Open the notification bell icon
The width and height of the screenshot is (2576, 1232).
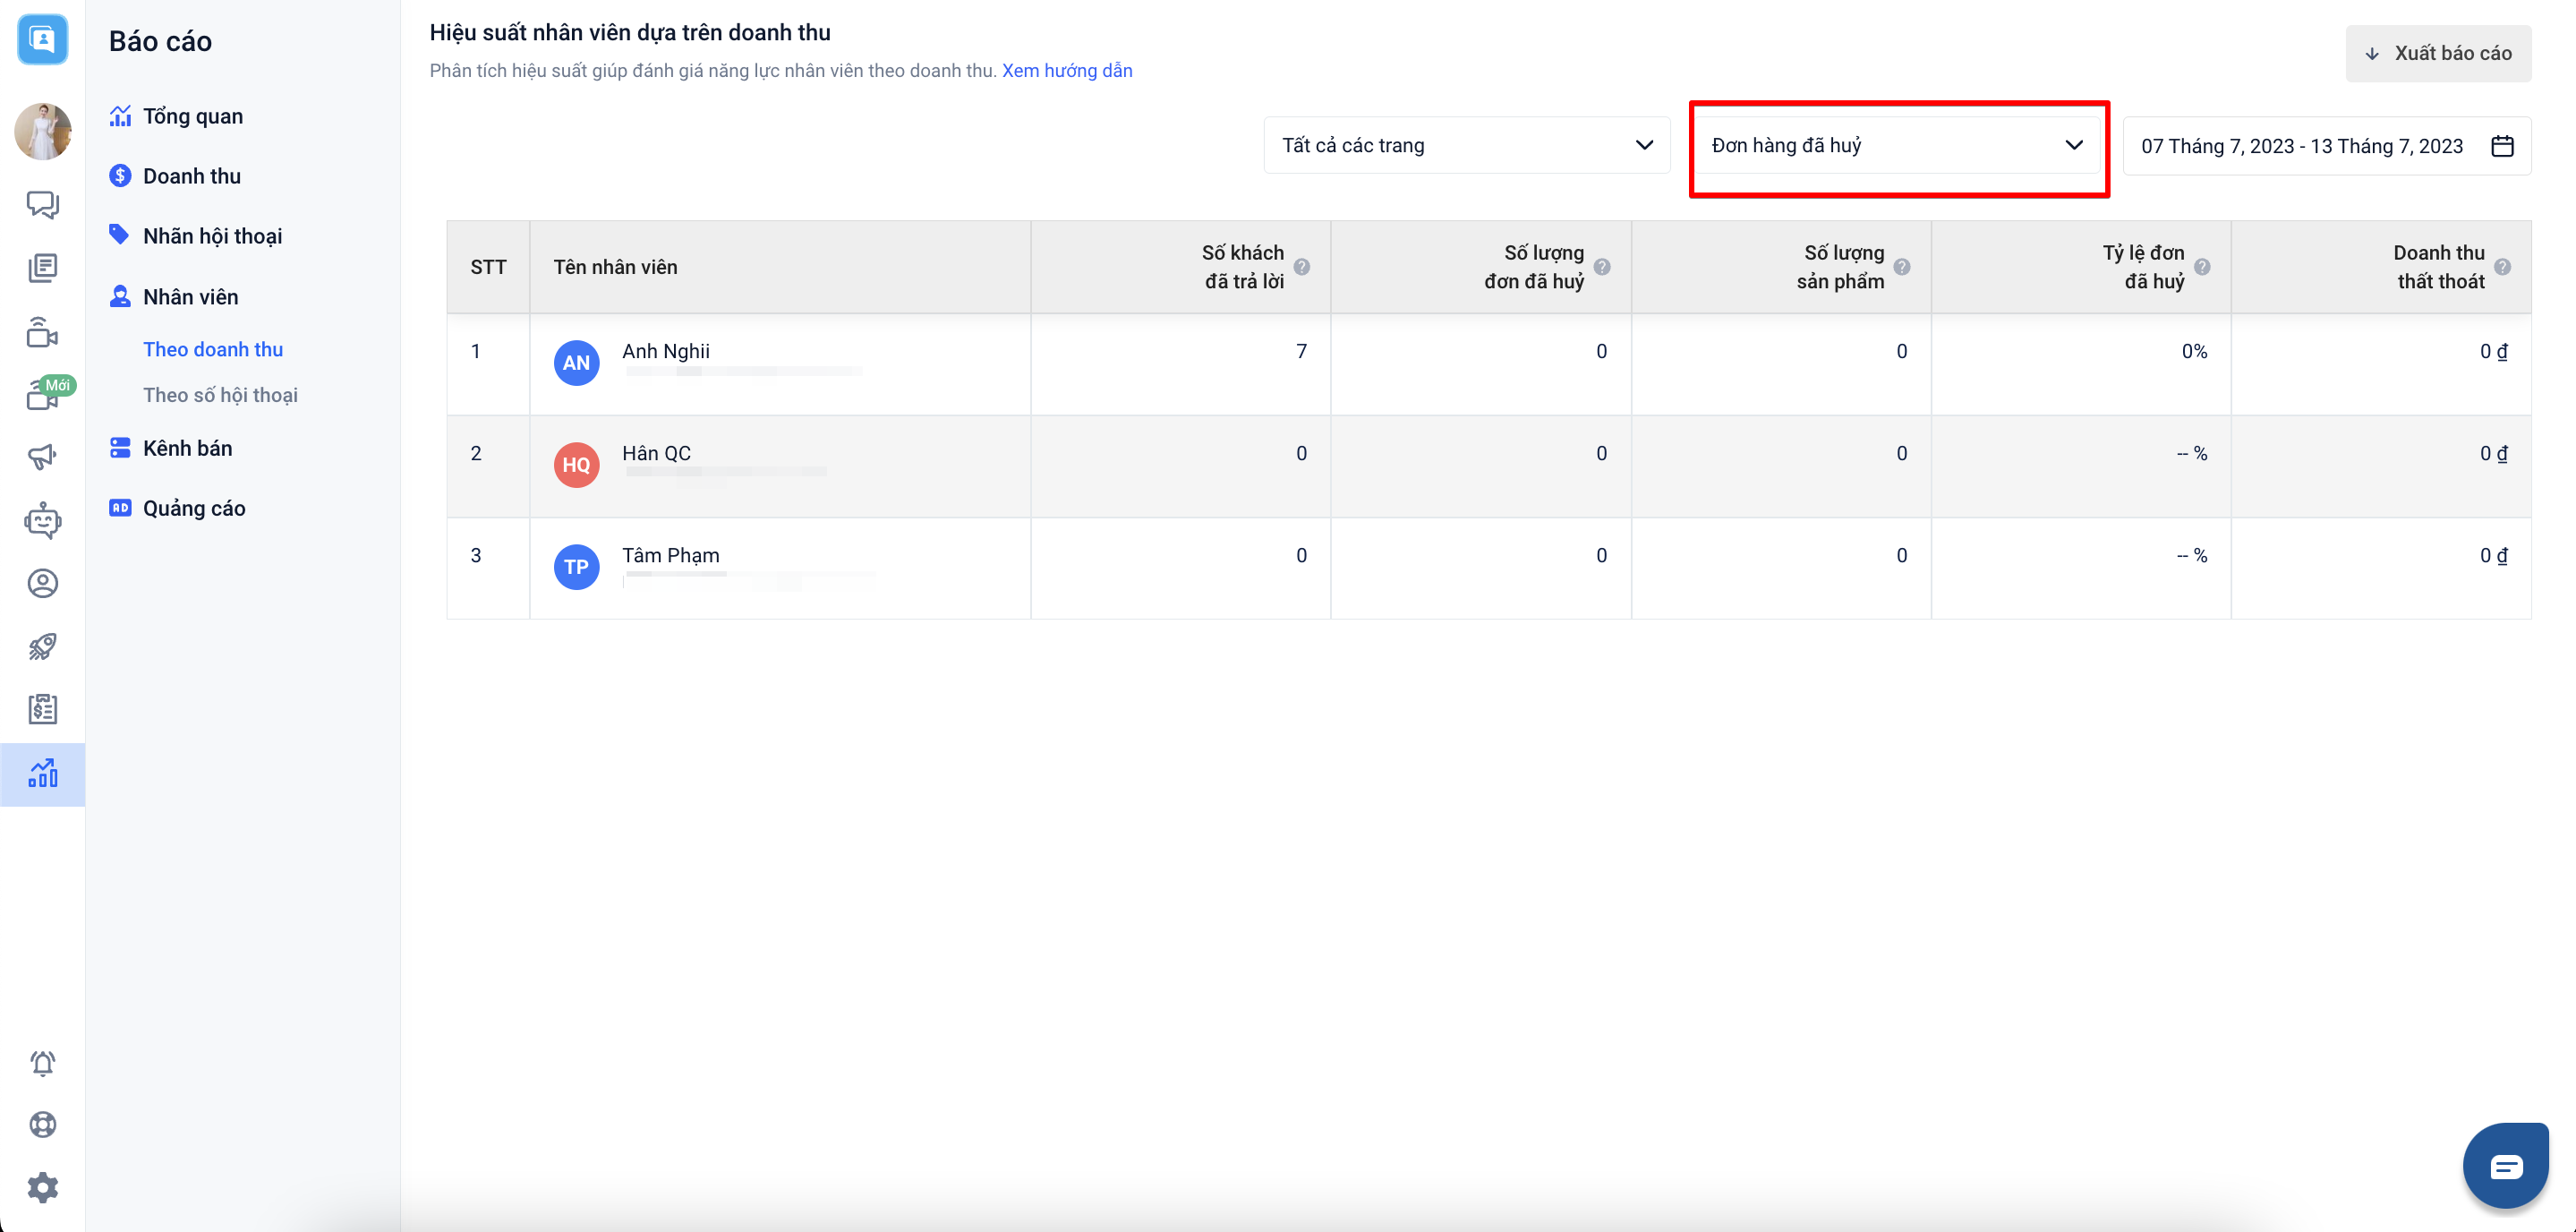[42, 1063]
